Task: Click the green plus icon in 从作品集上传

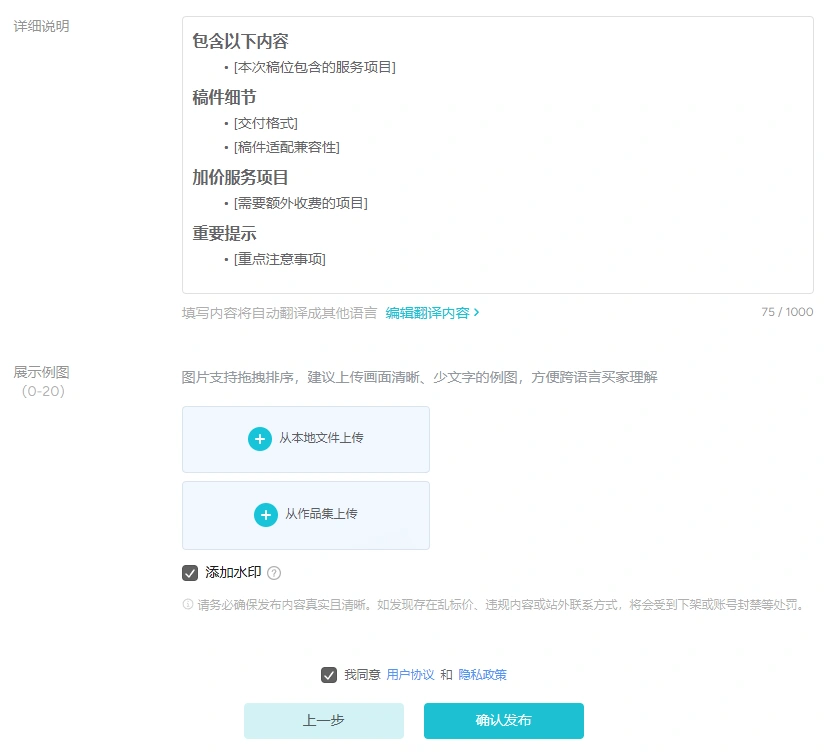Action: pos(265,515)
